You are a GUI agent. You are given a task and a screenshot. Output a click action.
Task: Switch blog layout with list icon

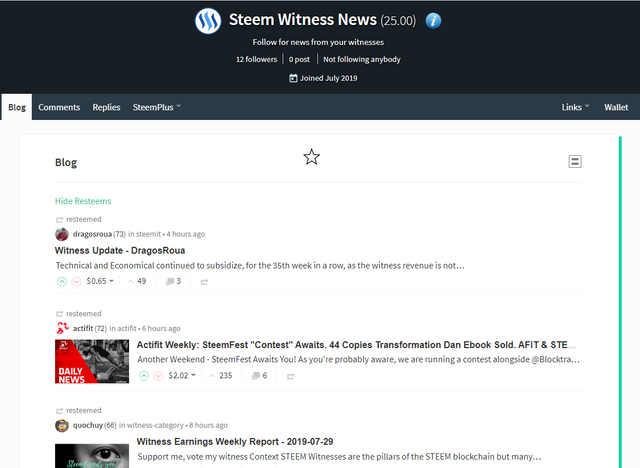tap(575, 162)
